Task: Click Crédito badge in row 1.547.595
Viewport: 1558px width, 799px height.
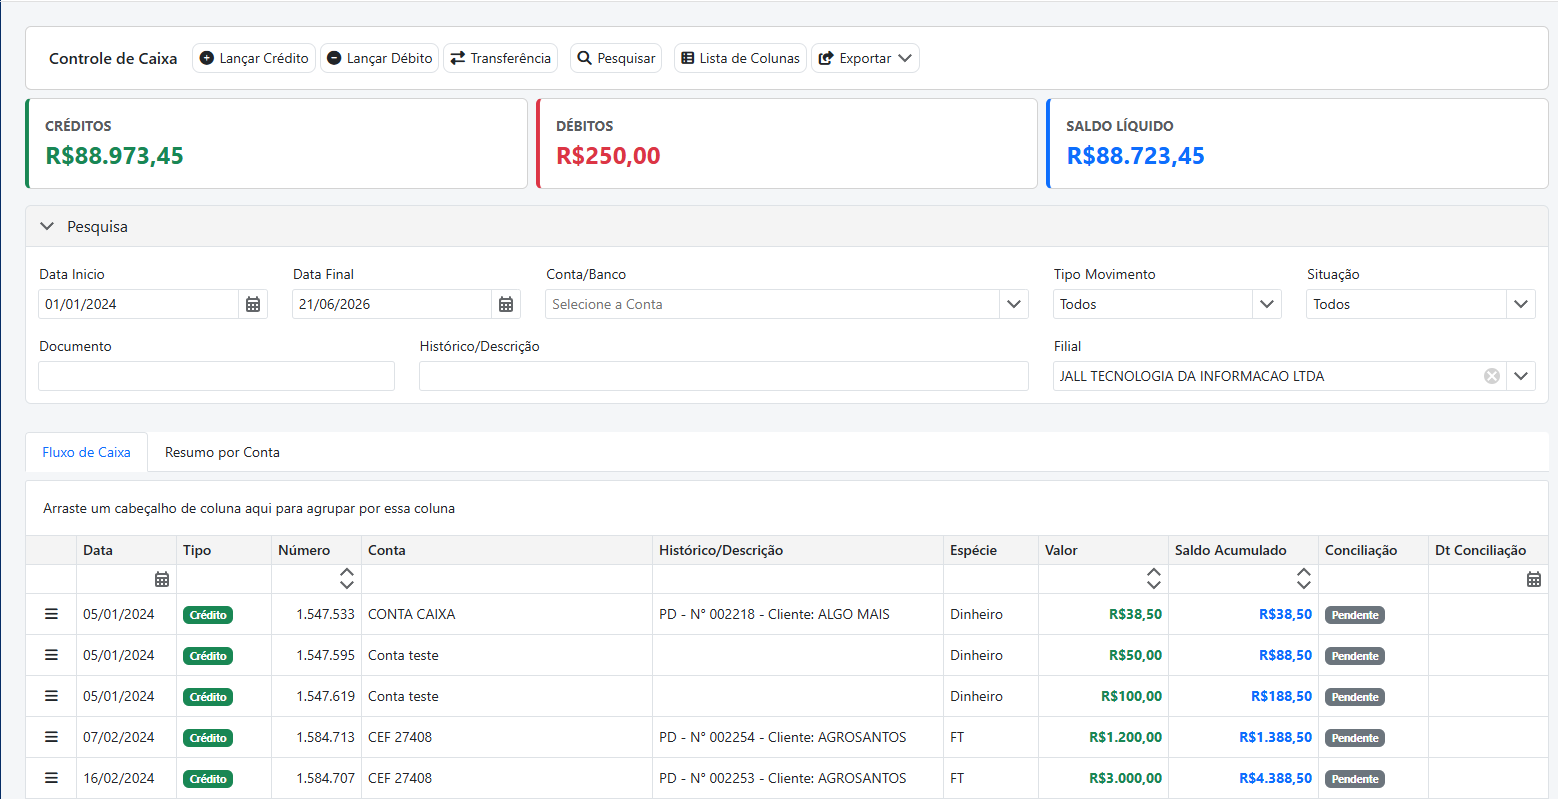Action: 208,656
